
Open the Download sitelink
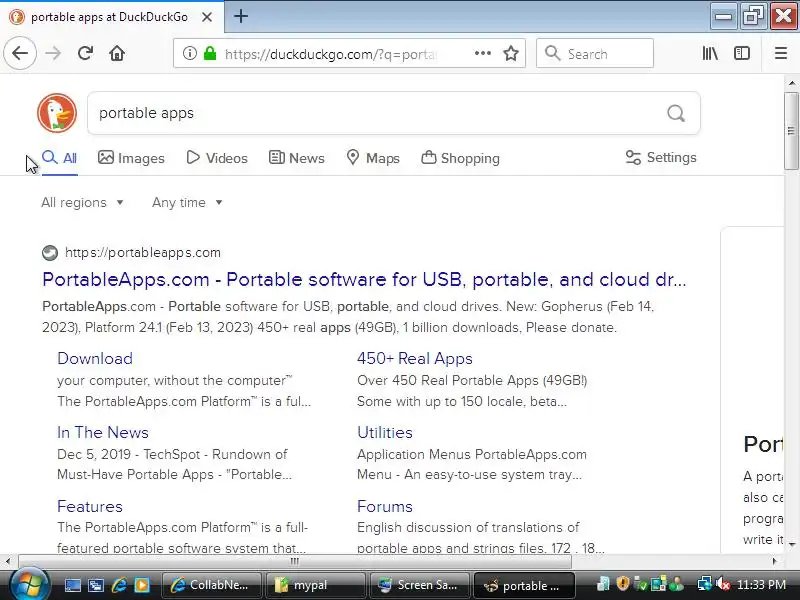pos(95,358)
